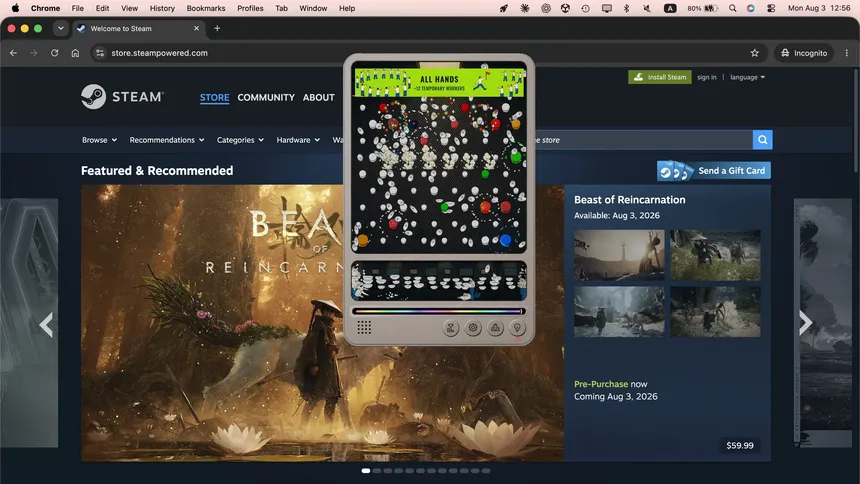Open the COMMUNITY tab
The height and width of the screenshot is (484, 860).
tap(266, 97)
